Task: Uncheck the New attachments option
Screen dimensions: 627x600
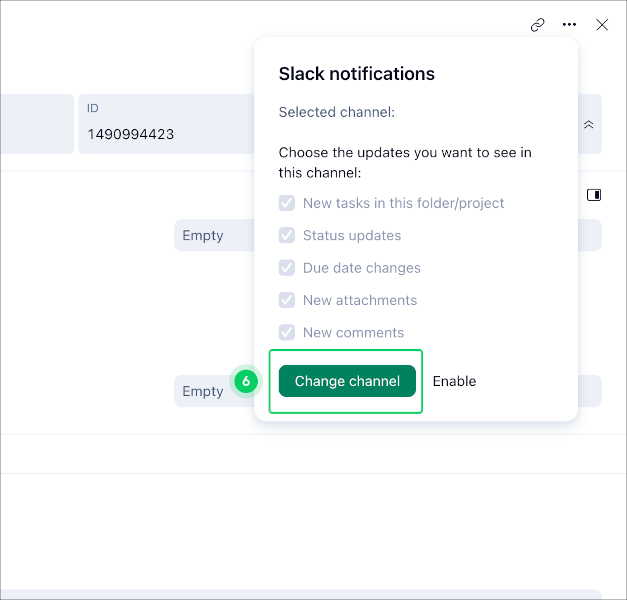Action: click(x=287, y=300)
